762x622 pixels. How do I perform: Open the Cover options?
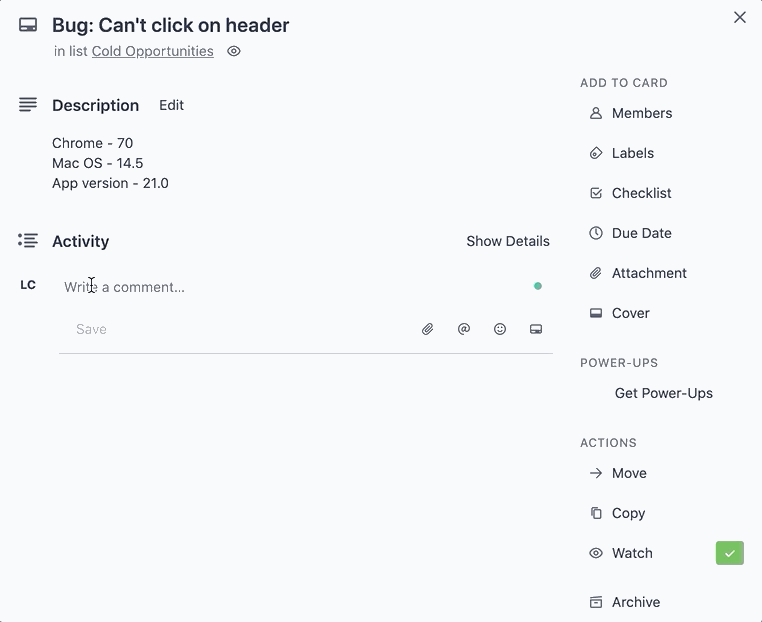(x=630, y=313)
